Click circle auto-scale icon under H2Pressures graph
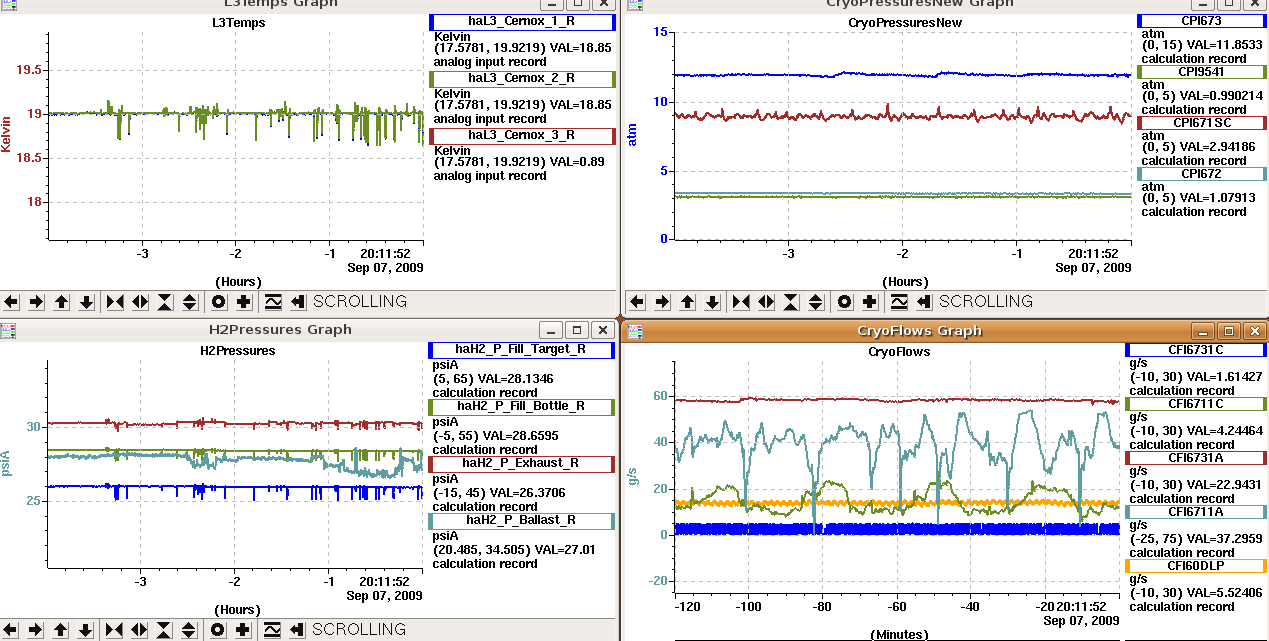Screen dimensions: 1269x641 click(218, 629)
